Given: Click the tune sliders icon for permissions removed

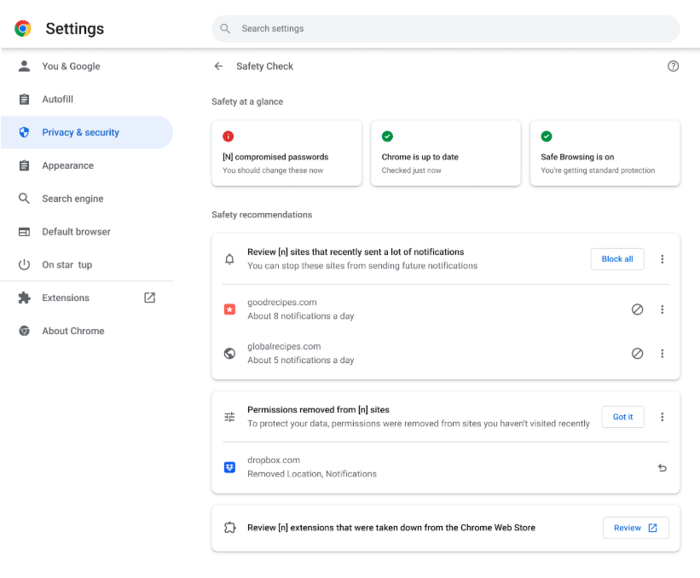Looking at the screenshot, I should (x=229, y=417).
